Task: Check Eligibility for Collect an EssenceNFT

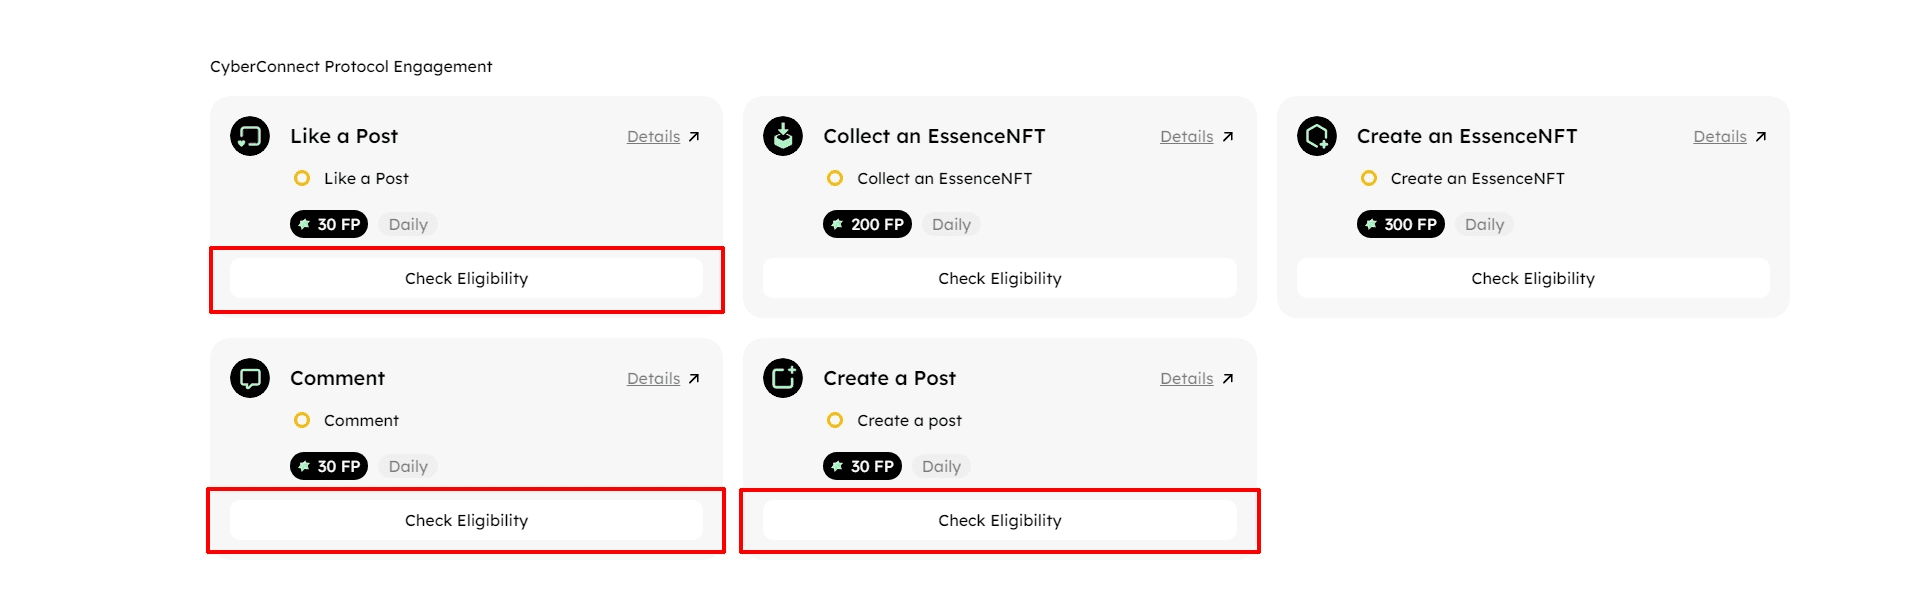Action: [x=1000, y=278]
